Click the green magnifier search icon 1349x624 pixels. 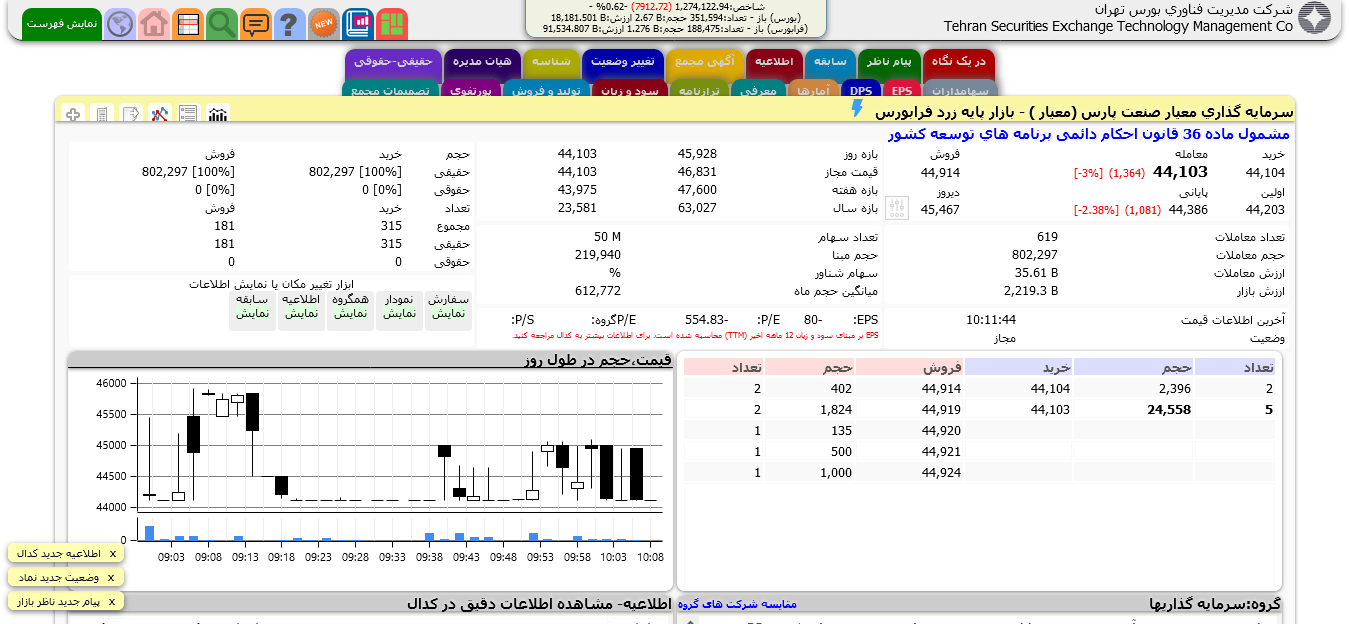click(222, 24)
